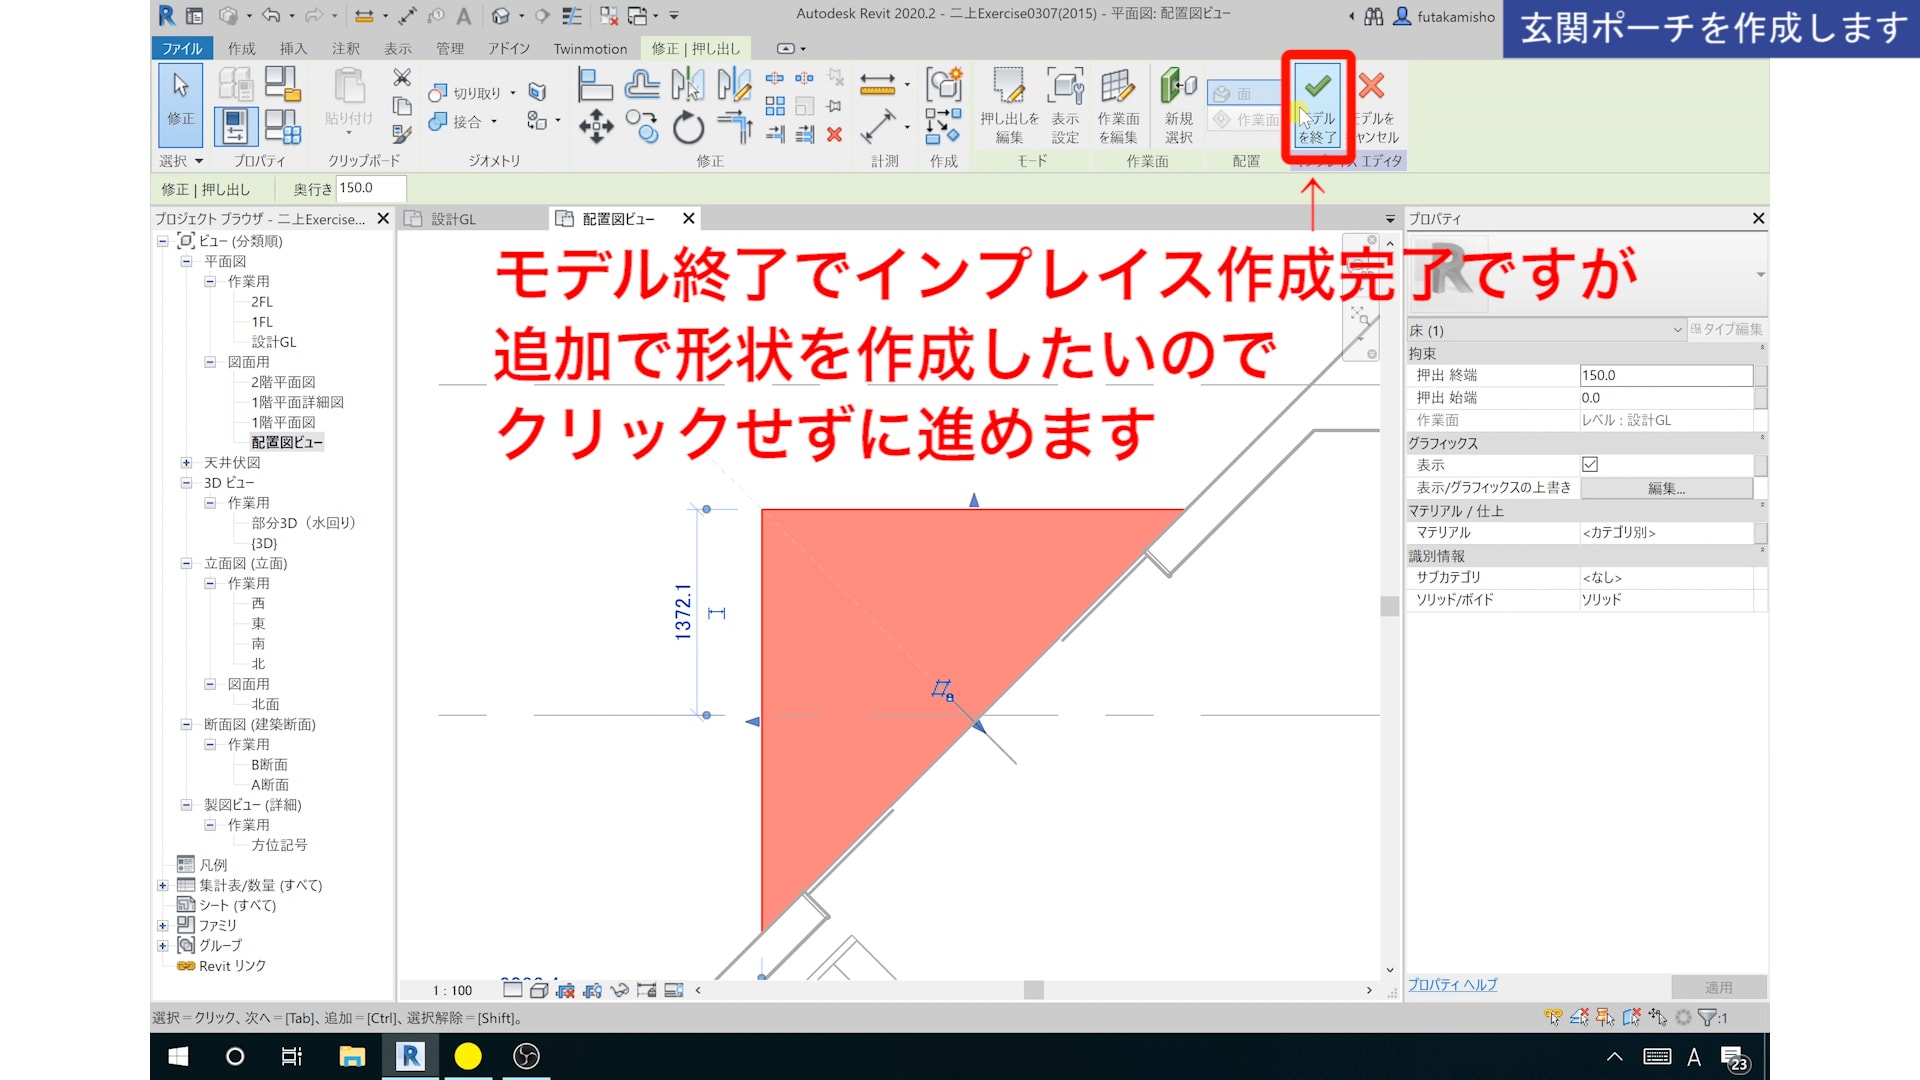Collapse the 平面図 tree node
Viewport: 1920px width, 1080px height.
click(186, 262)
